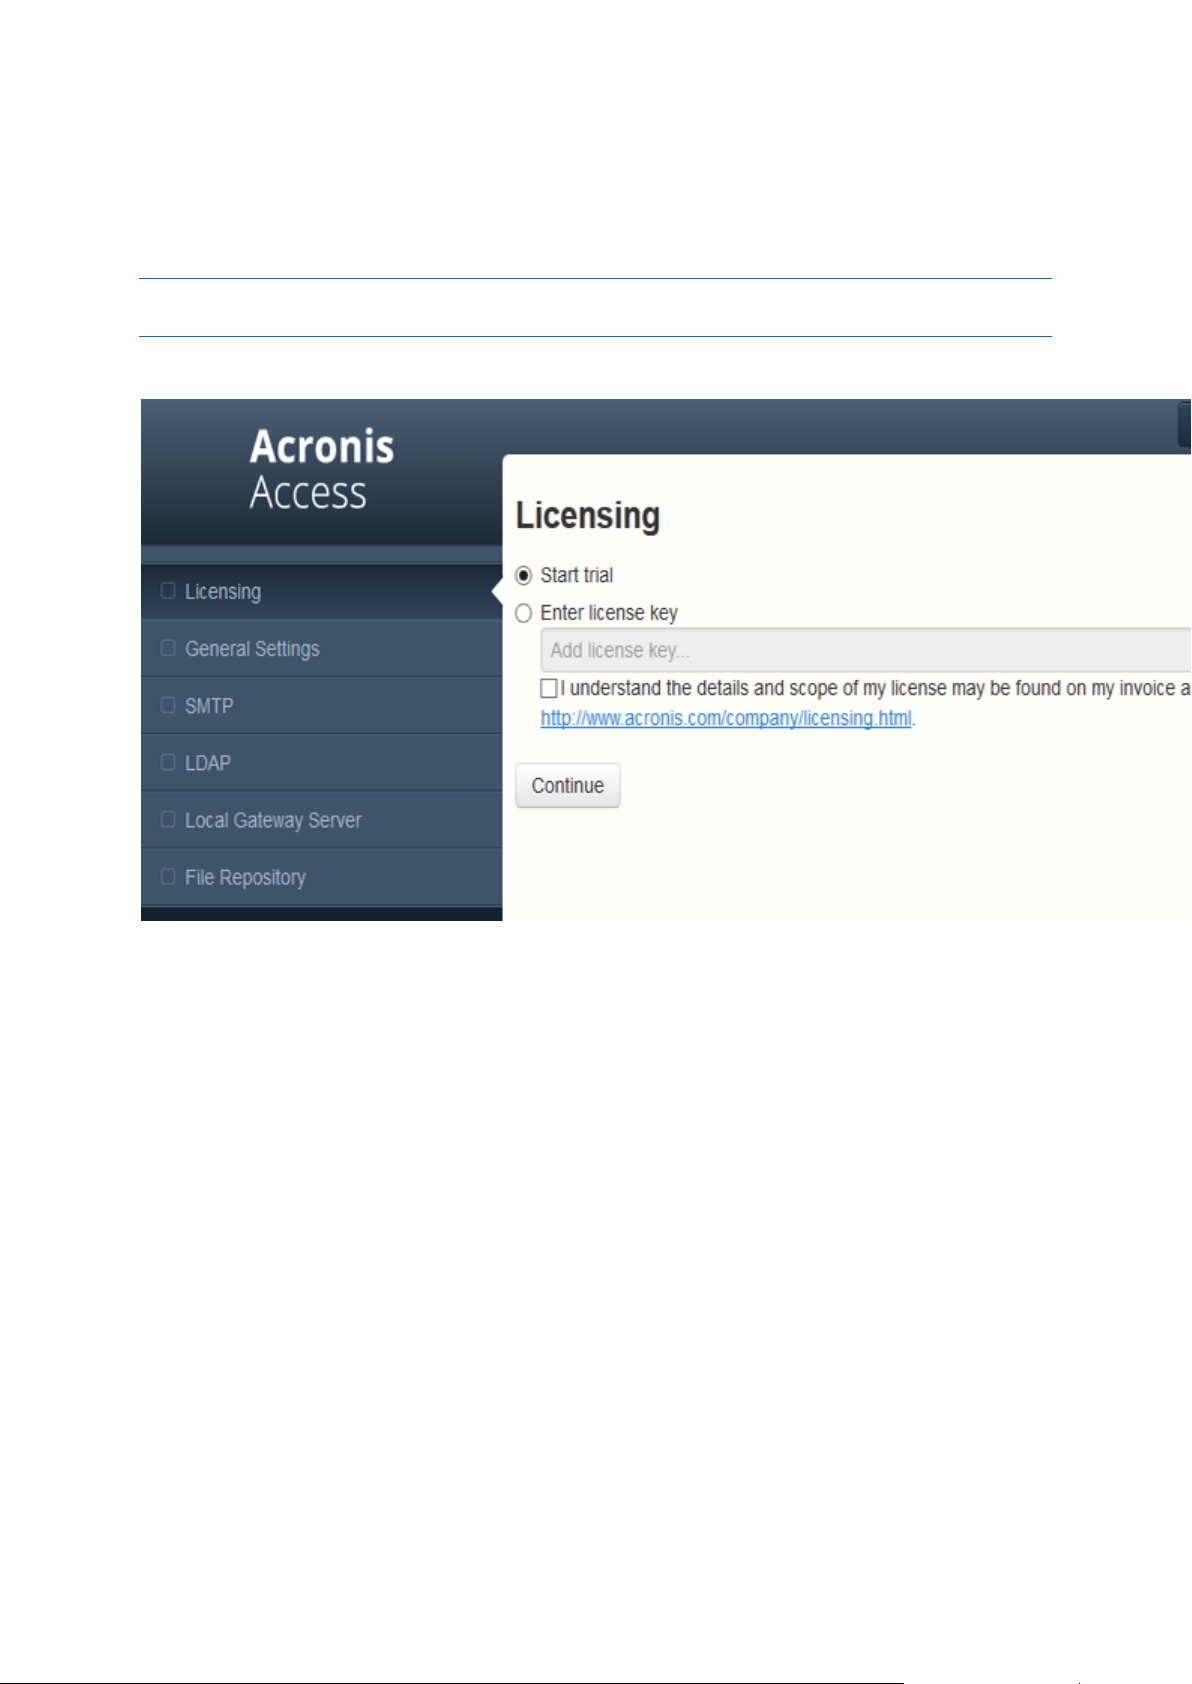Screen dimensions: 1192x1684
Task: Tick the license scope acknowledgment checkbox
Action: 549,688
